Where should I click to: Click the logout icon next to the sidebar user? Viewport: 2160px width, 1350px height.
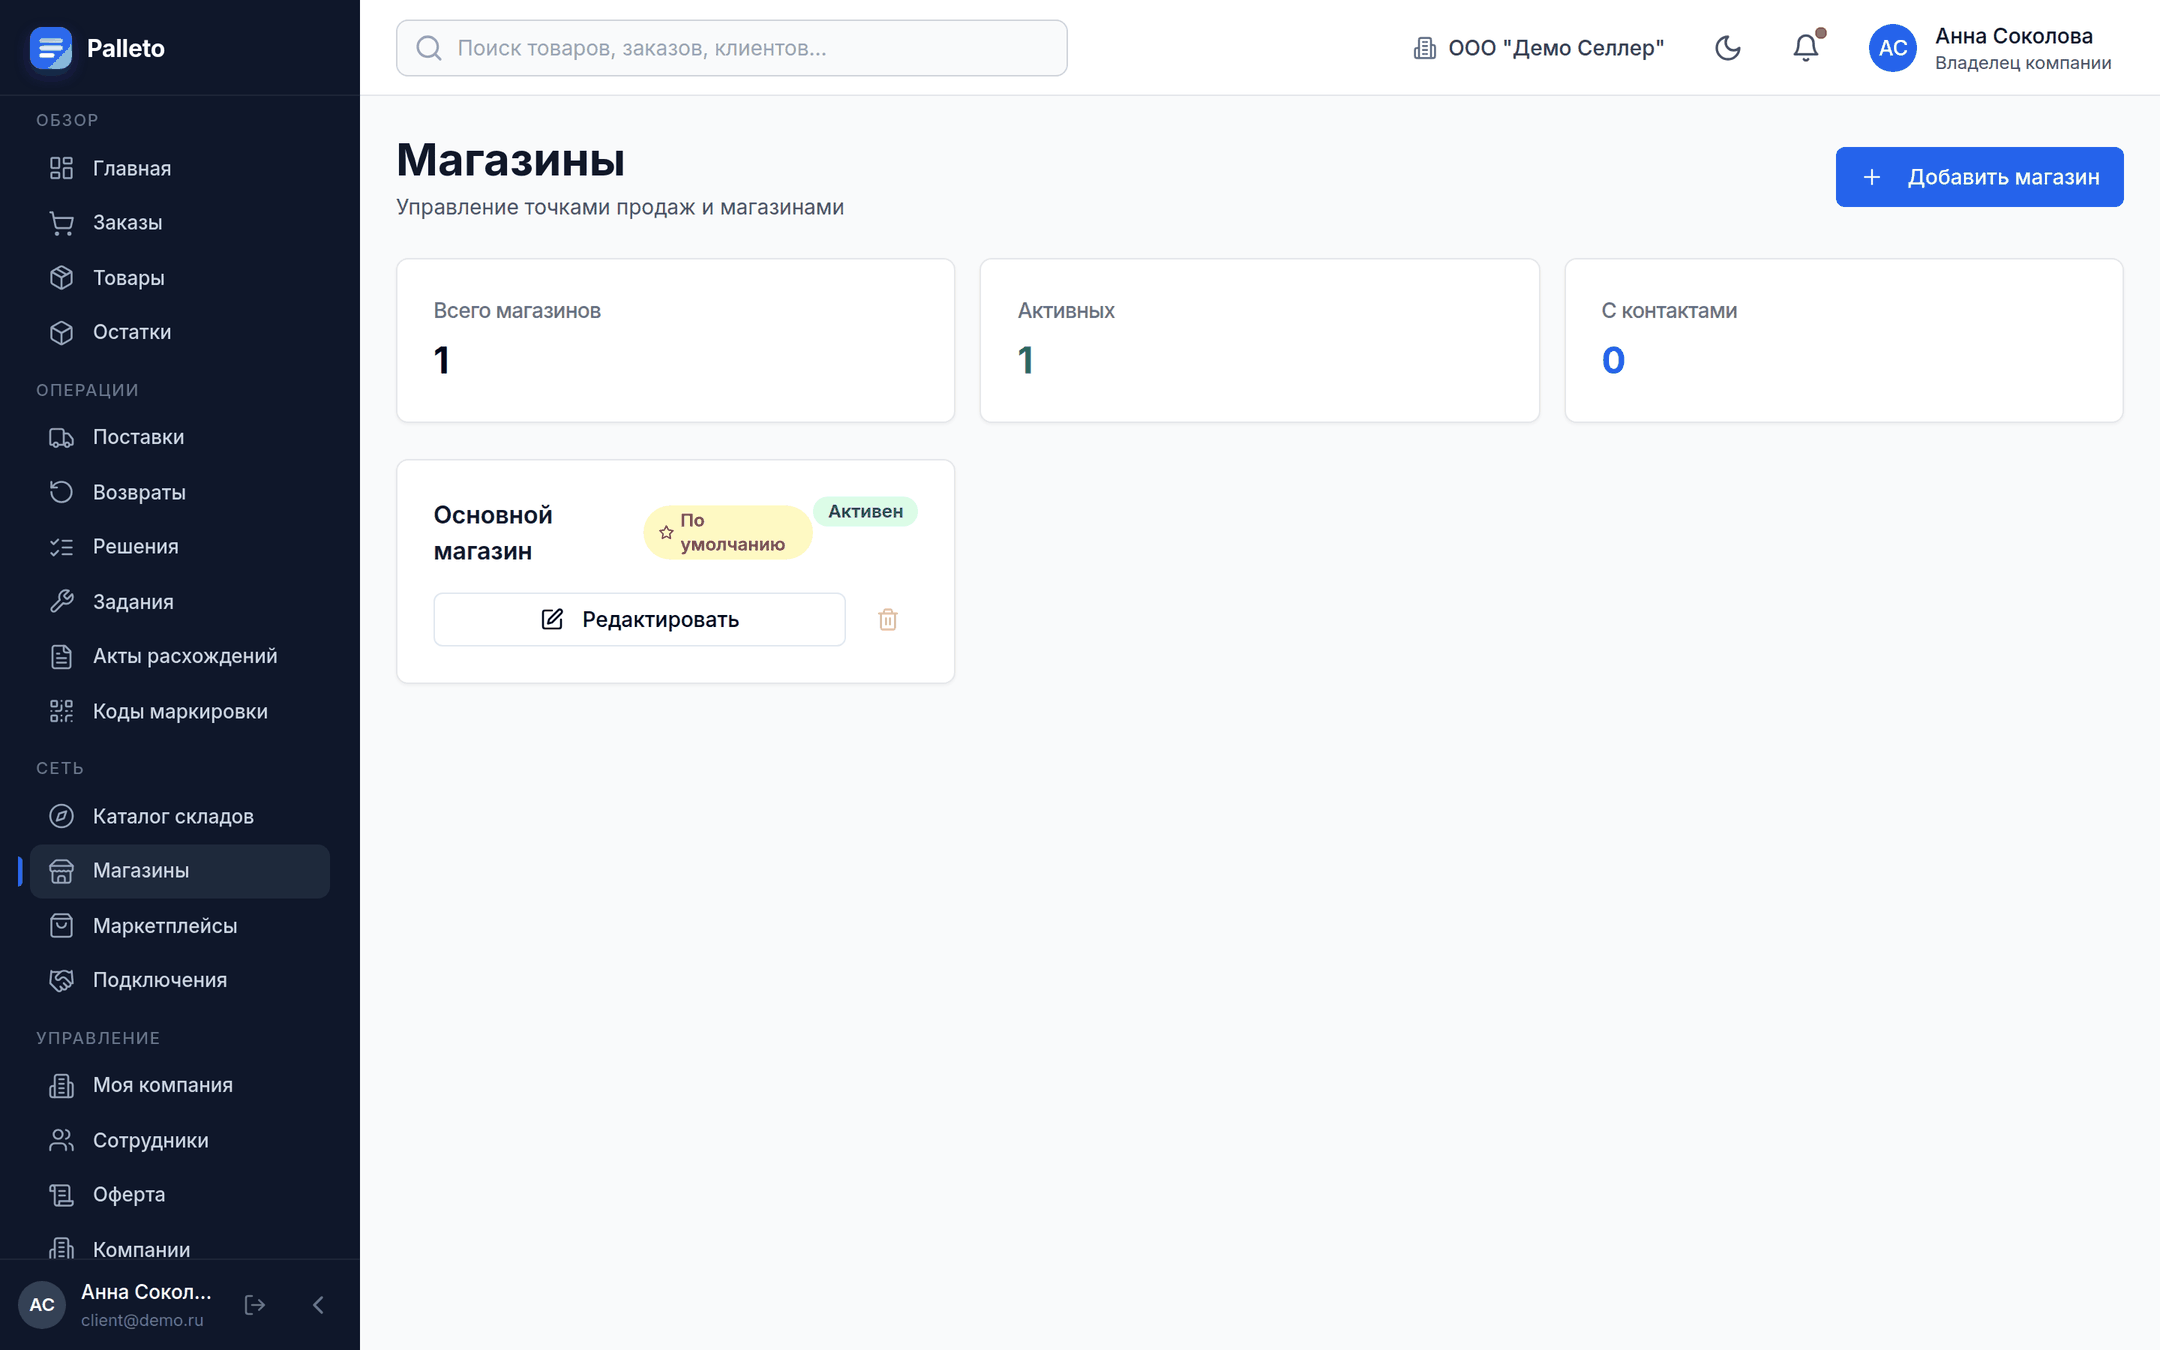255,1304
